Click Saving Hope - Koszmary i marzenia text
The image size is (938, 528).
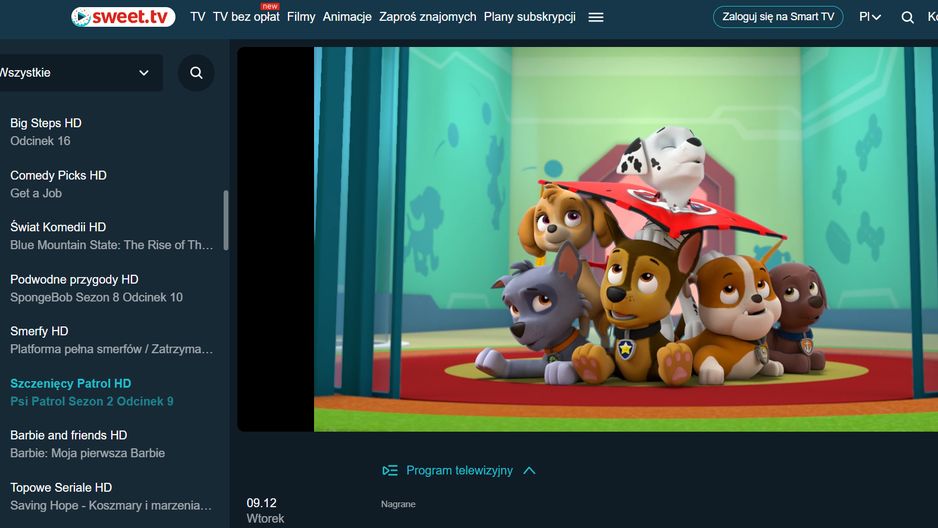[111, 505]
